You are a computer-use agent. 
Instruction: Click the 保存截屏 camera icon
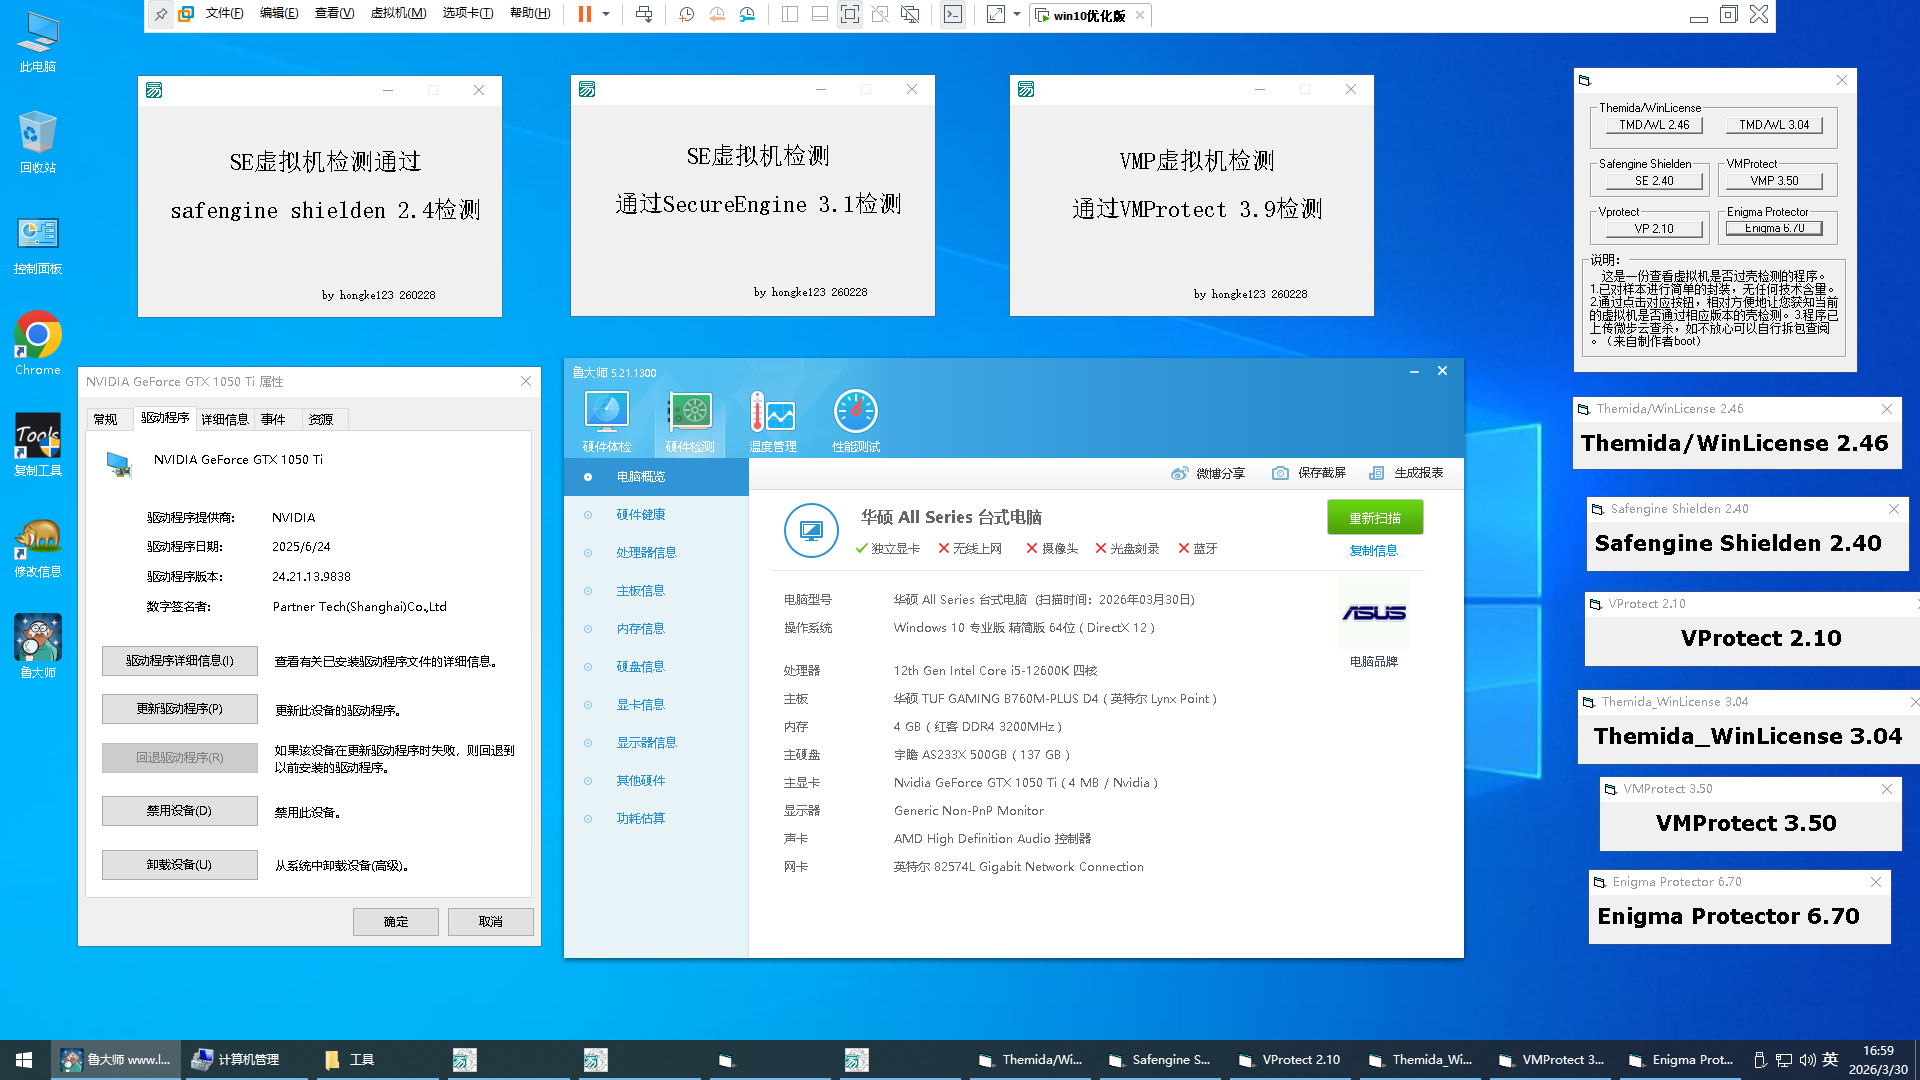(x=1280, y=473)
